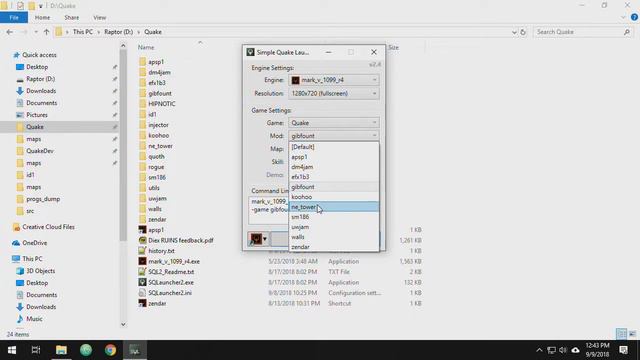Image resolution: width=640 pixels, height=360 pixels.
Task: Select mark_v_1099_r4.exe file
Action: pyautogui.click(x=174, y=261)
